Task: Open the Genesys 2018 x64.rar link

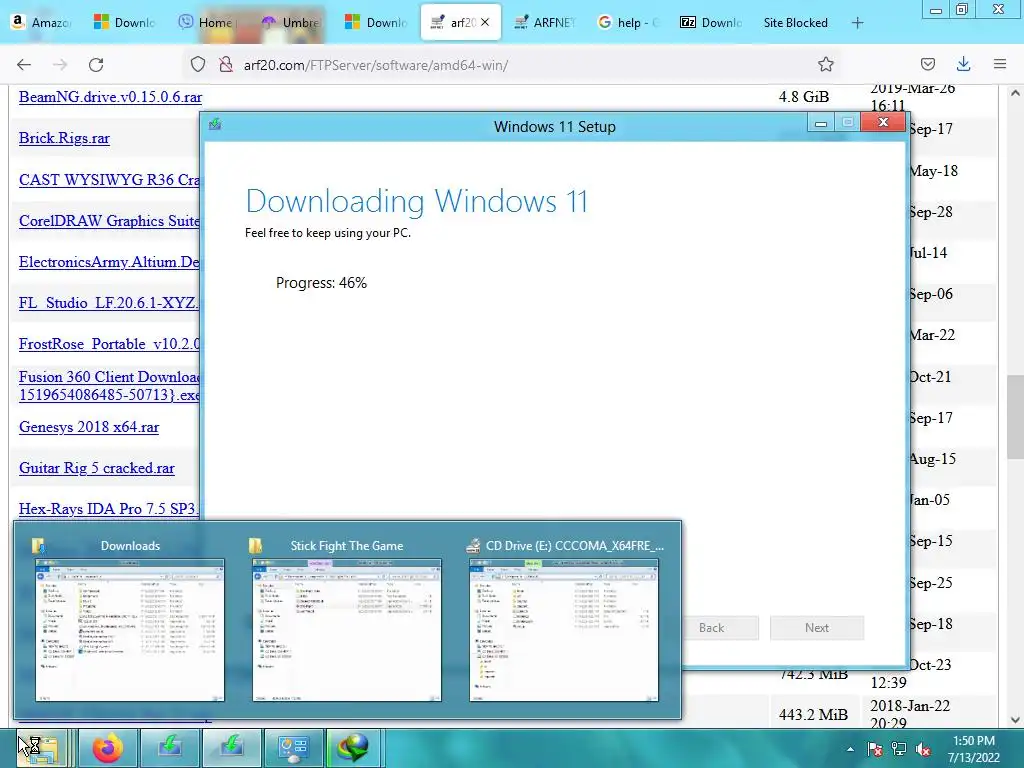Action: [x=89, y=427]
